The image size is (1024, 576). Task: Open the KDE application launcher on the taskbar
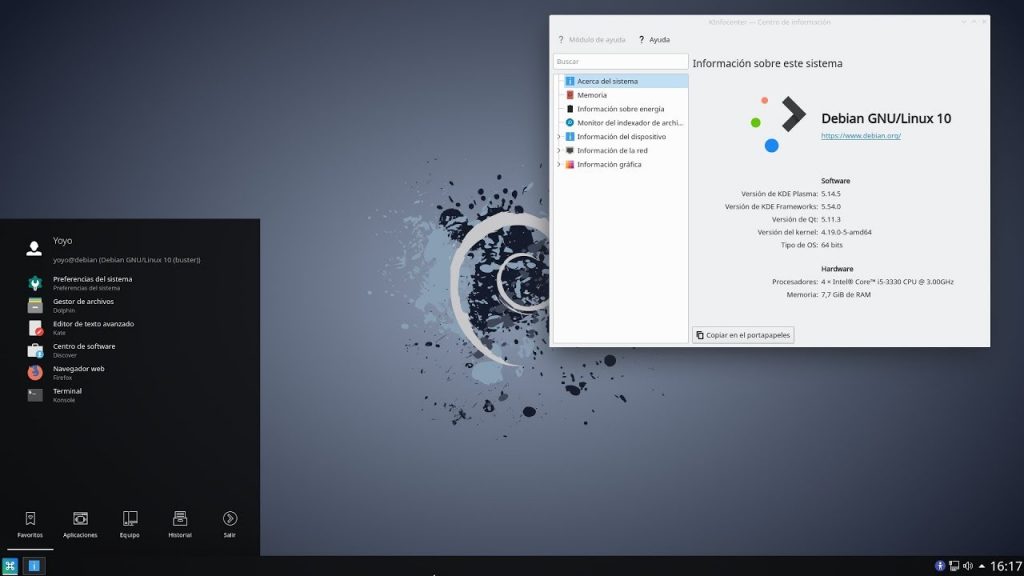pyautogui.click(x=10, y=566)
